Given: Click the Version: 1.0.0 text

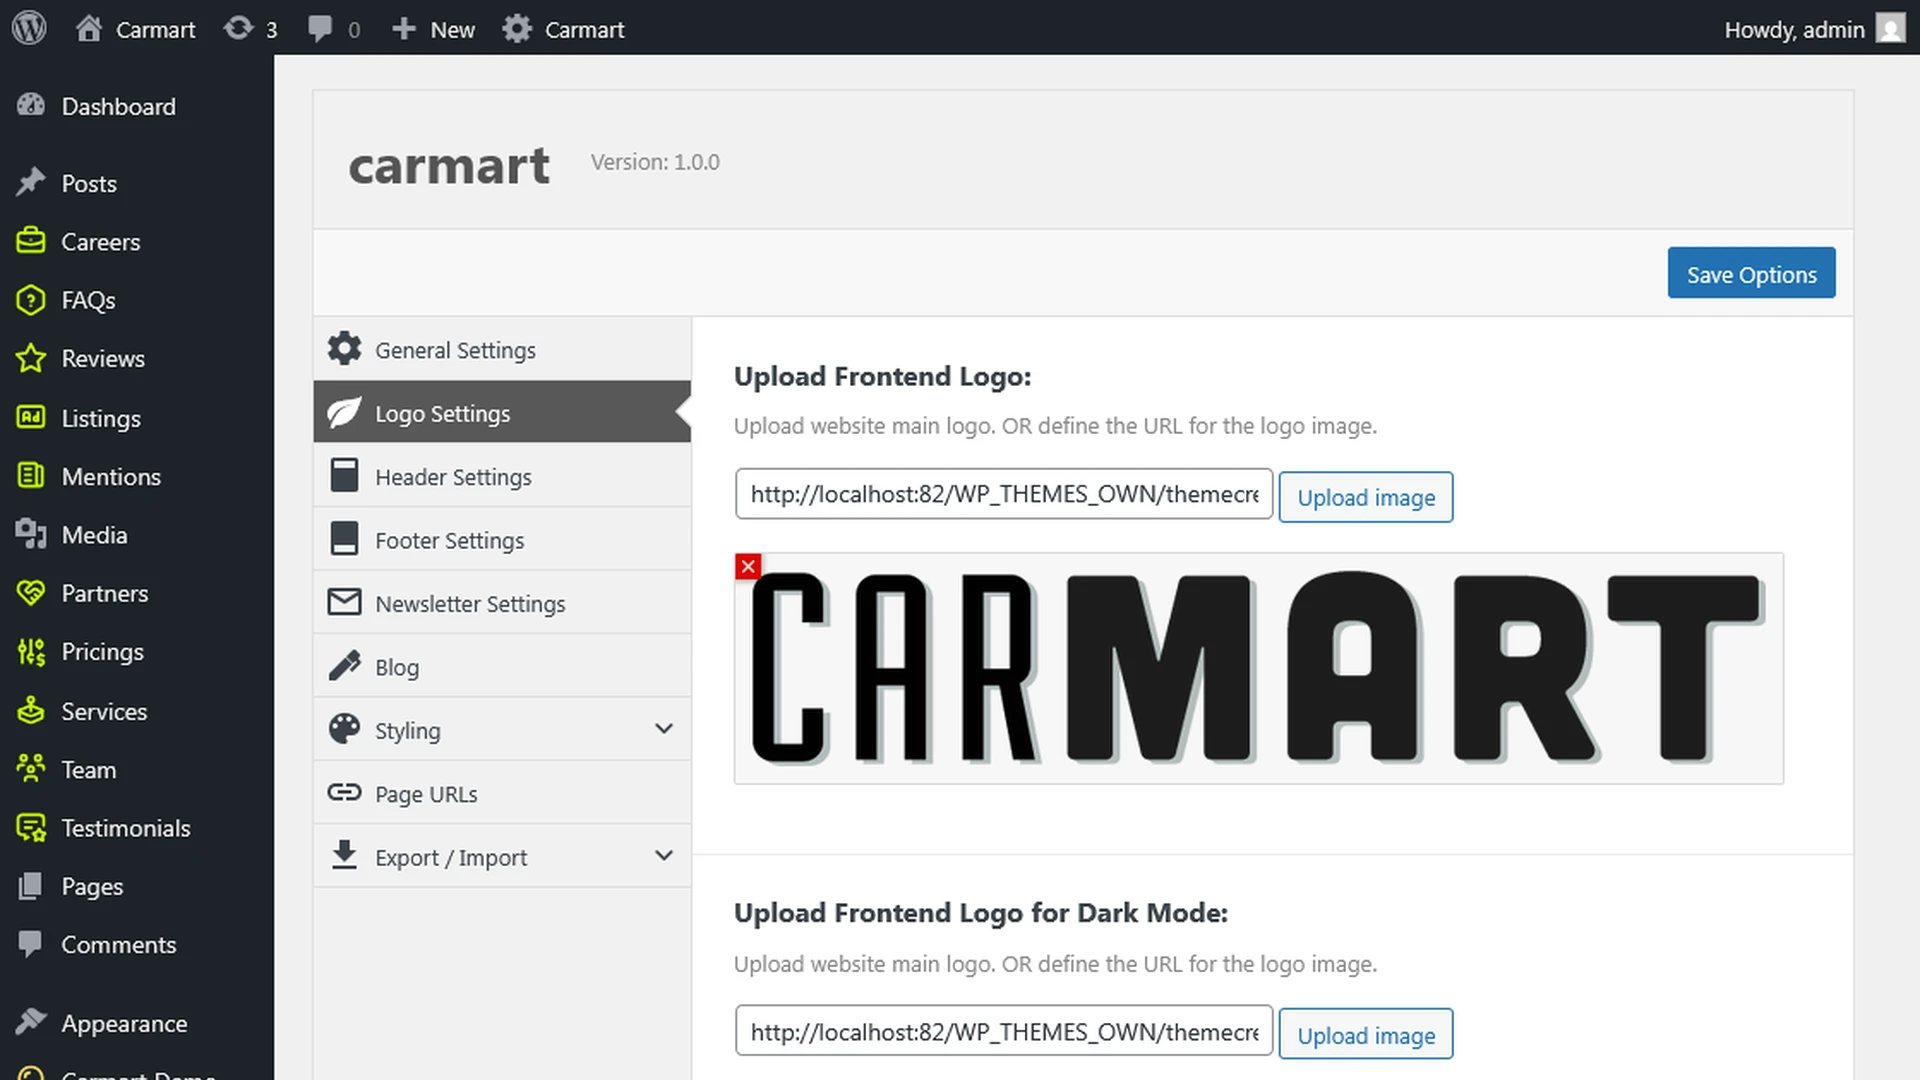Looking at the screenshot, I should (x=655, y=162).
